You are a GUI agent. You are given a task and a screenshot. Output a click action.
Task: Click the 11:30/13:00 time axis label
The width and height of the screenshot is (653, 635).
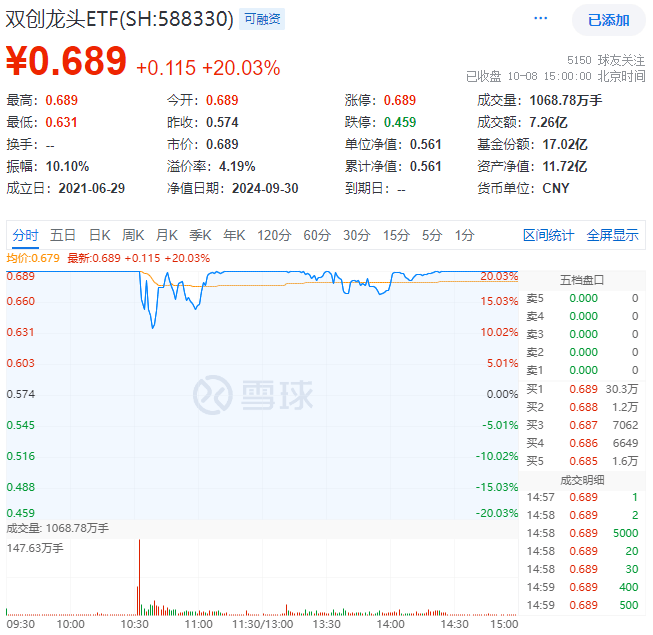(262, 624)
